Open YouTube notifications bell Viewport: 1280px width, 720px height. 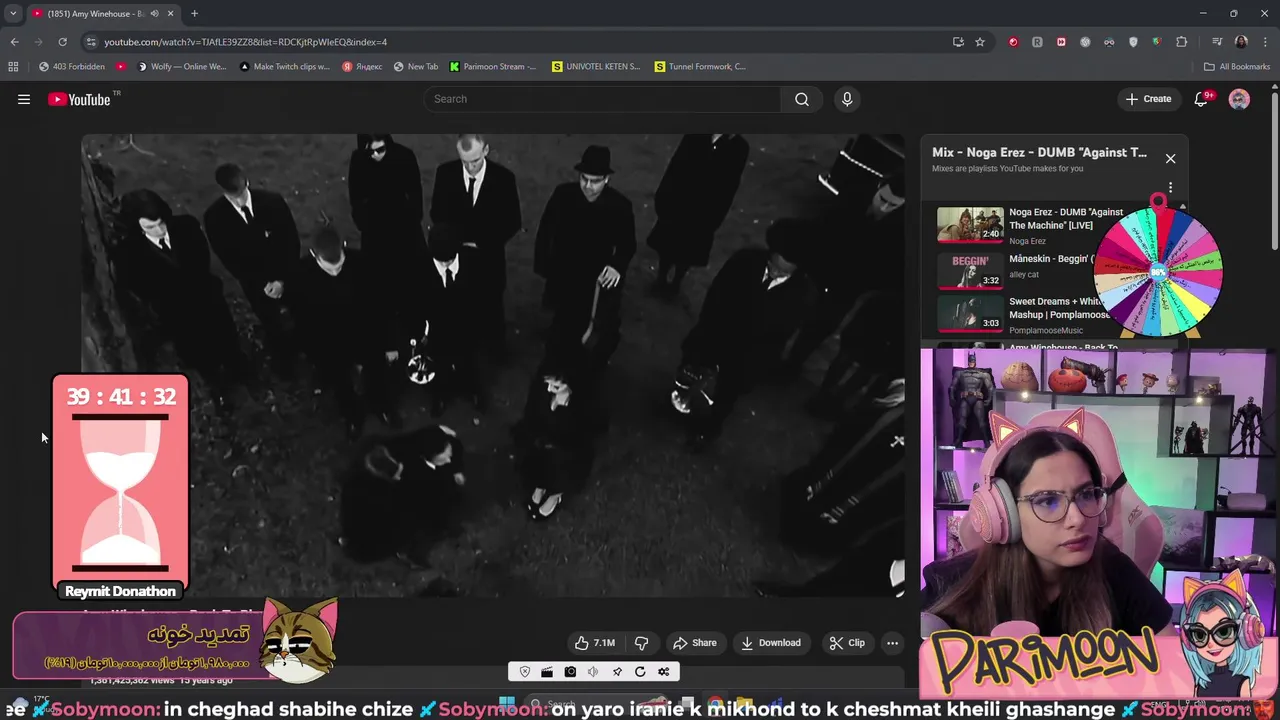point(1202,99)
